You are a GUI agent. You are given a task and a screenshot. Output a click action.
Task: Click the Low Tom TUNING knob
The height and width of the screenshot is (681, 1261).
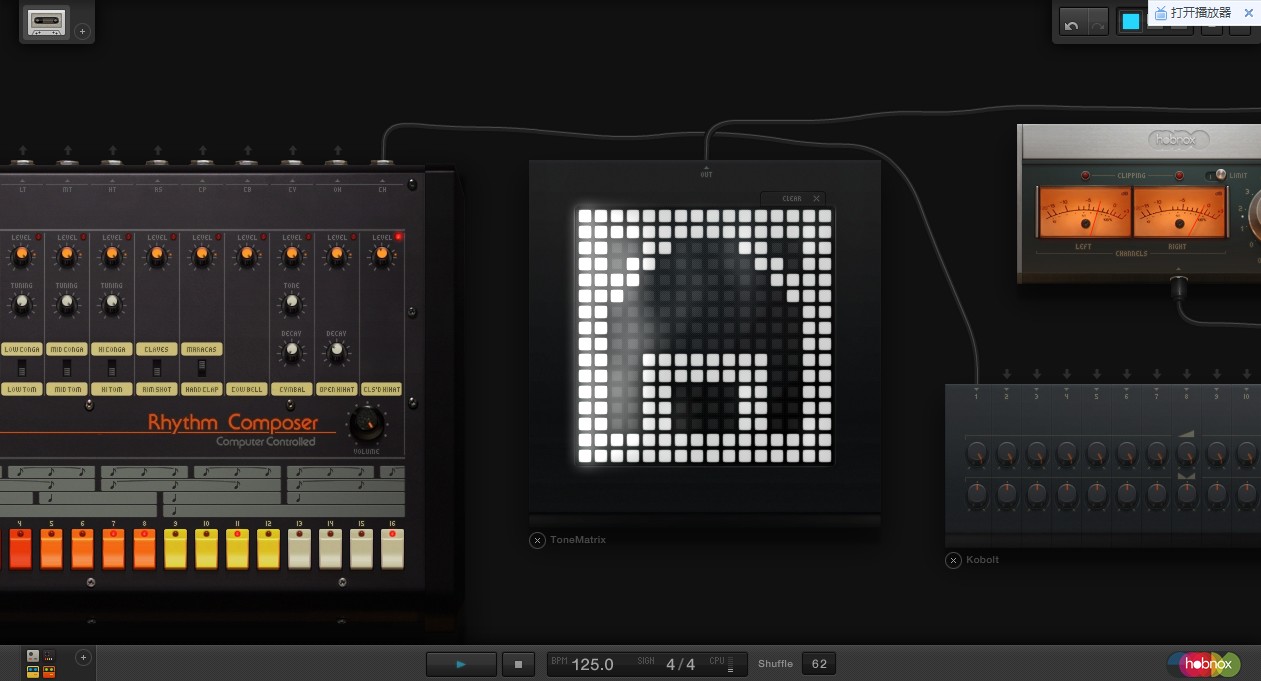point(21,305)
